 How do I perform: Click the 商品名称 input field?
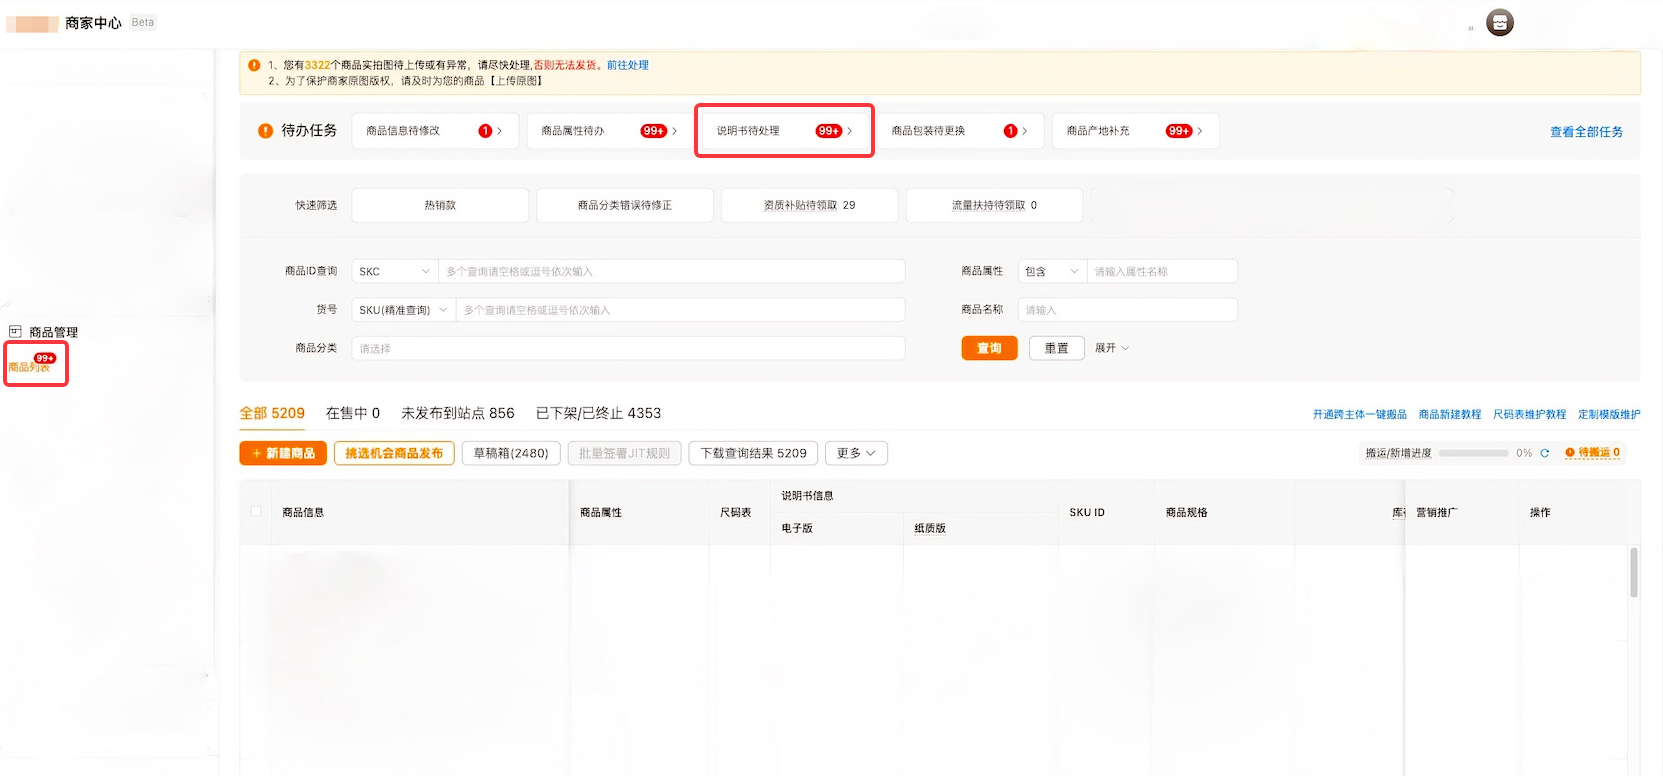click(1127, 310)
